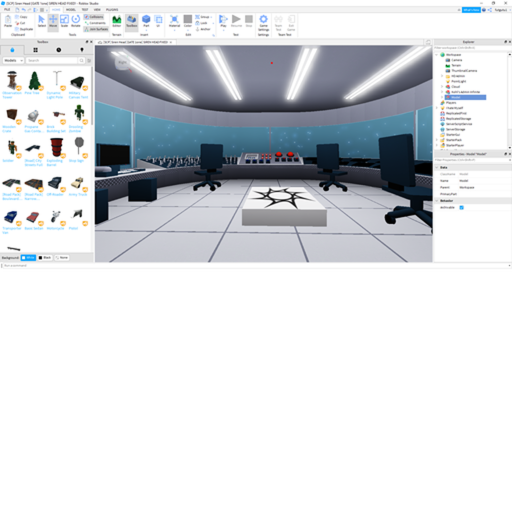Click Lock in the Edit group
The height and width of the screenshot is (512, 512).
point(201,23)
